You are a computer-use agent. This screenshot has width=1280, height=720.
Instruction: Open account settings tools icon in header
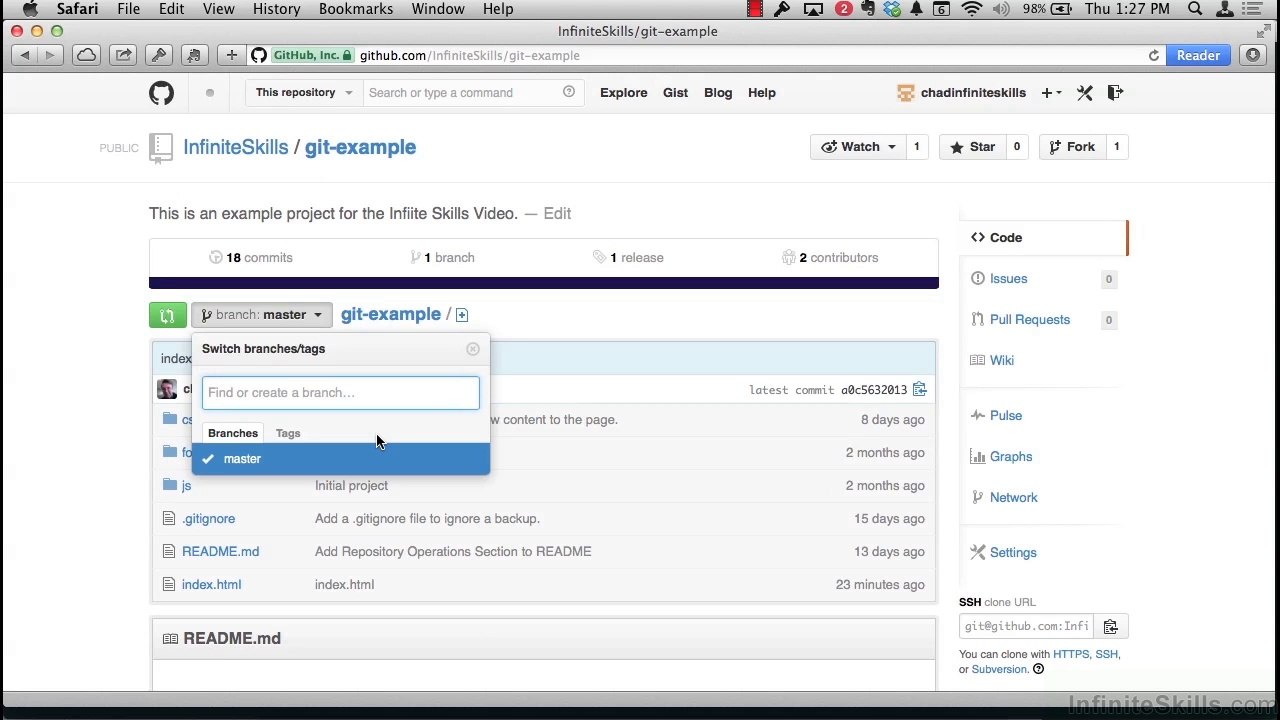click(1085, 93)
